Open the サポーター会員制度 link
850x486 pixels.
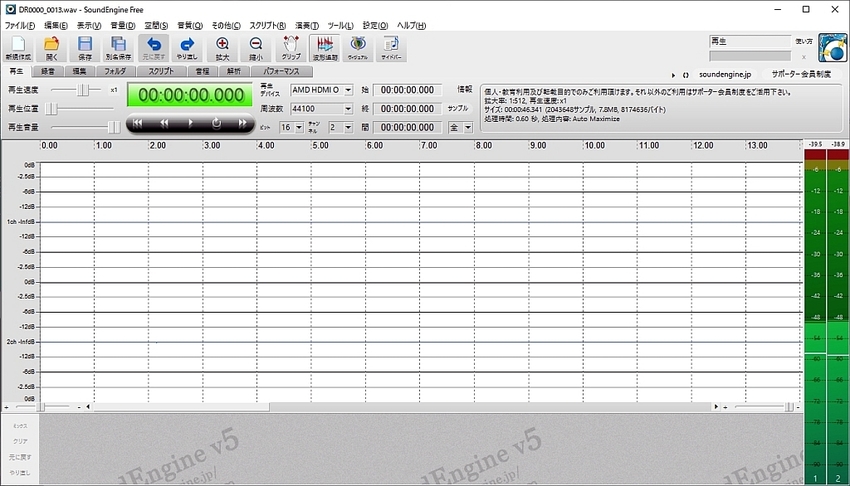coord(801,75)
